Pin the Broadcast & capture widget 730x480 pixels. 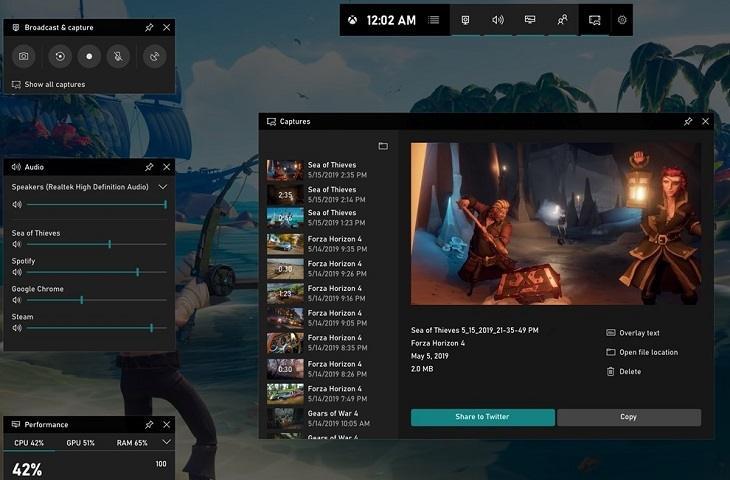(149, 27)
